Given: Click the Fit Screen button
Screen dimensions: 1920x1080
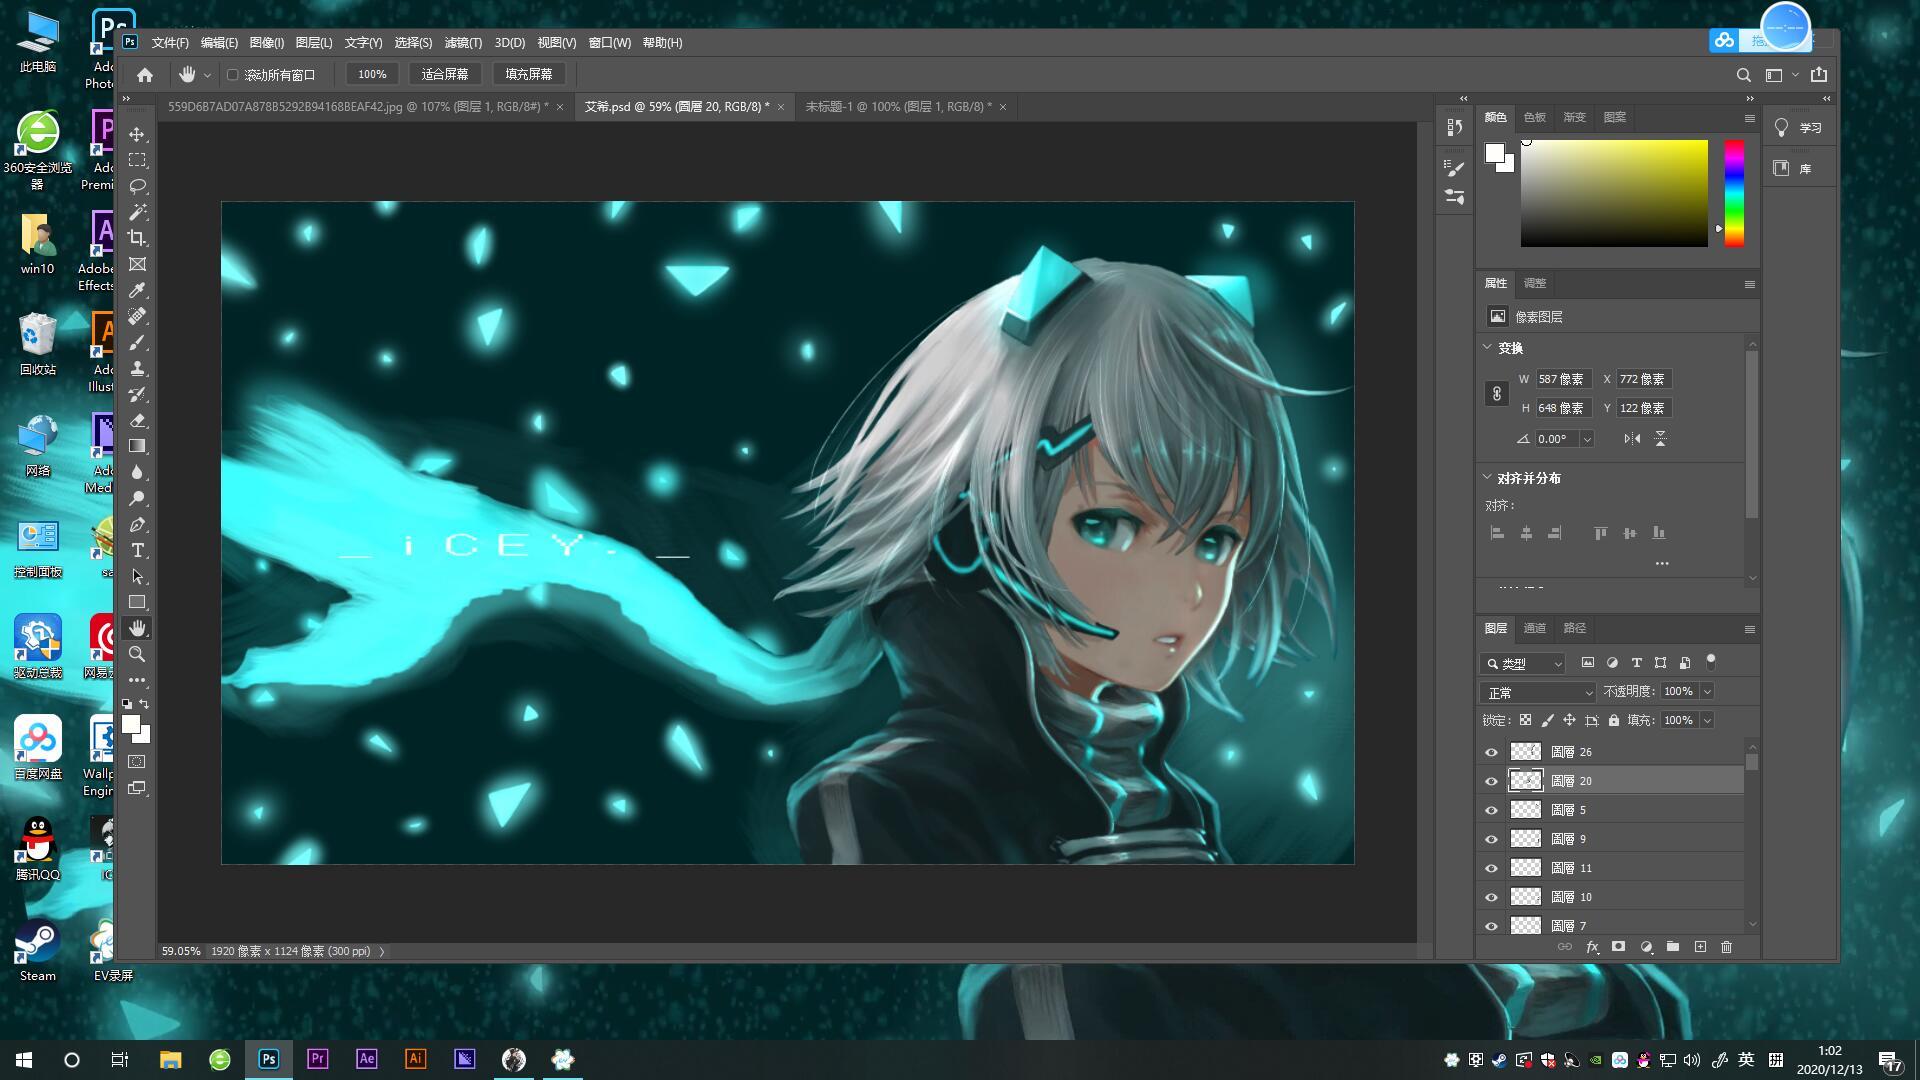Looking at the screenshot, I should 445,74.
